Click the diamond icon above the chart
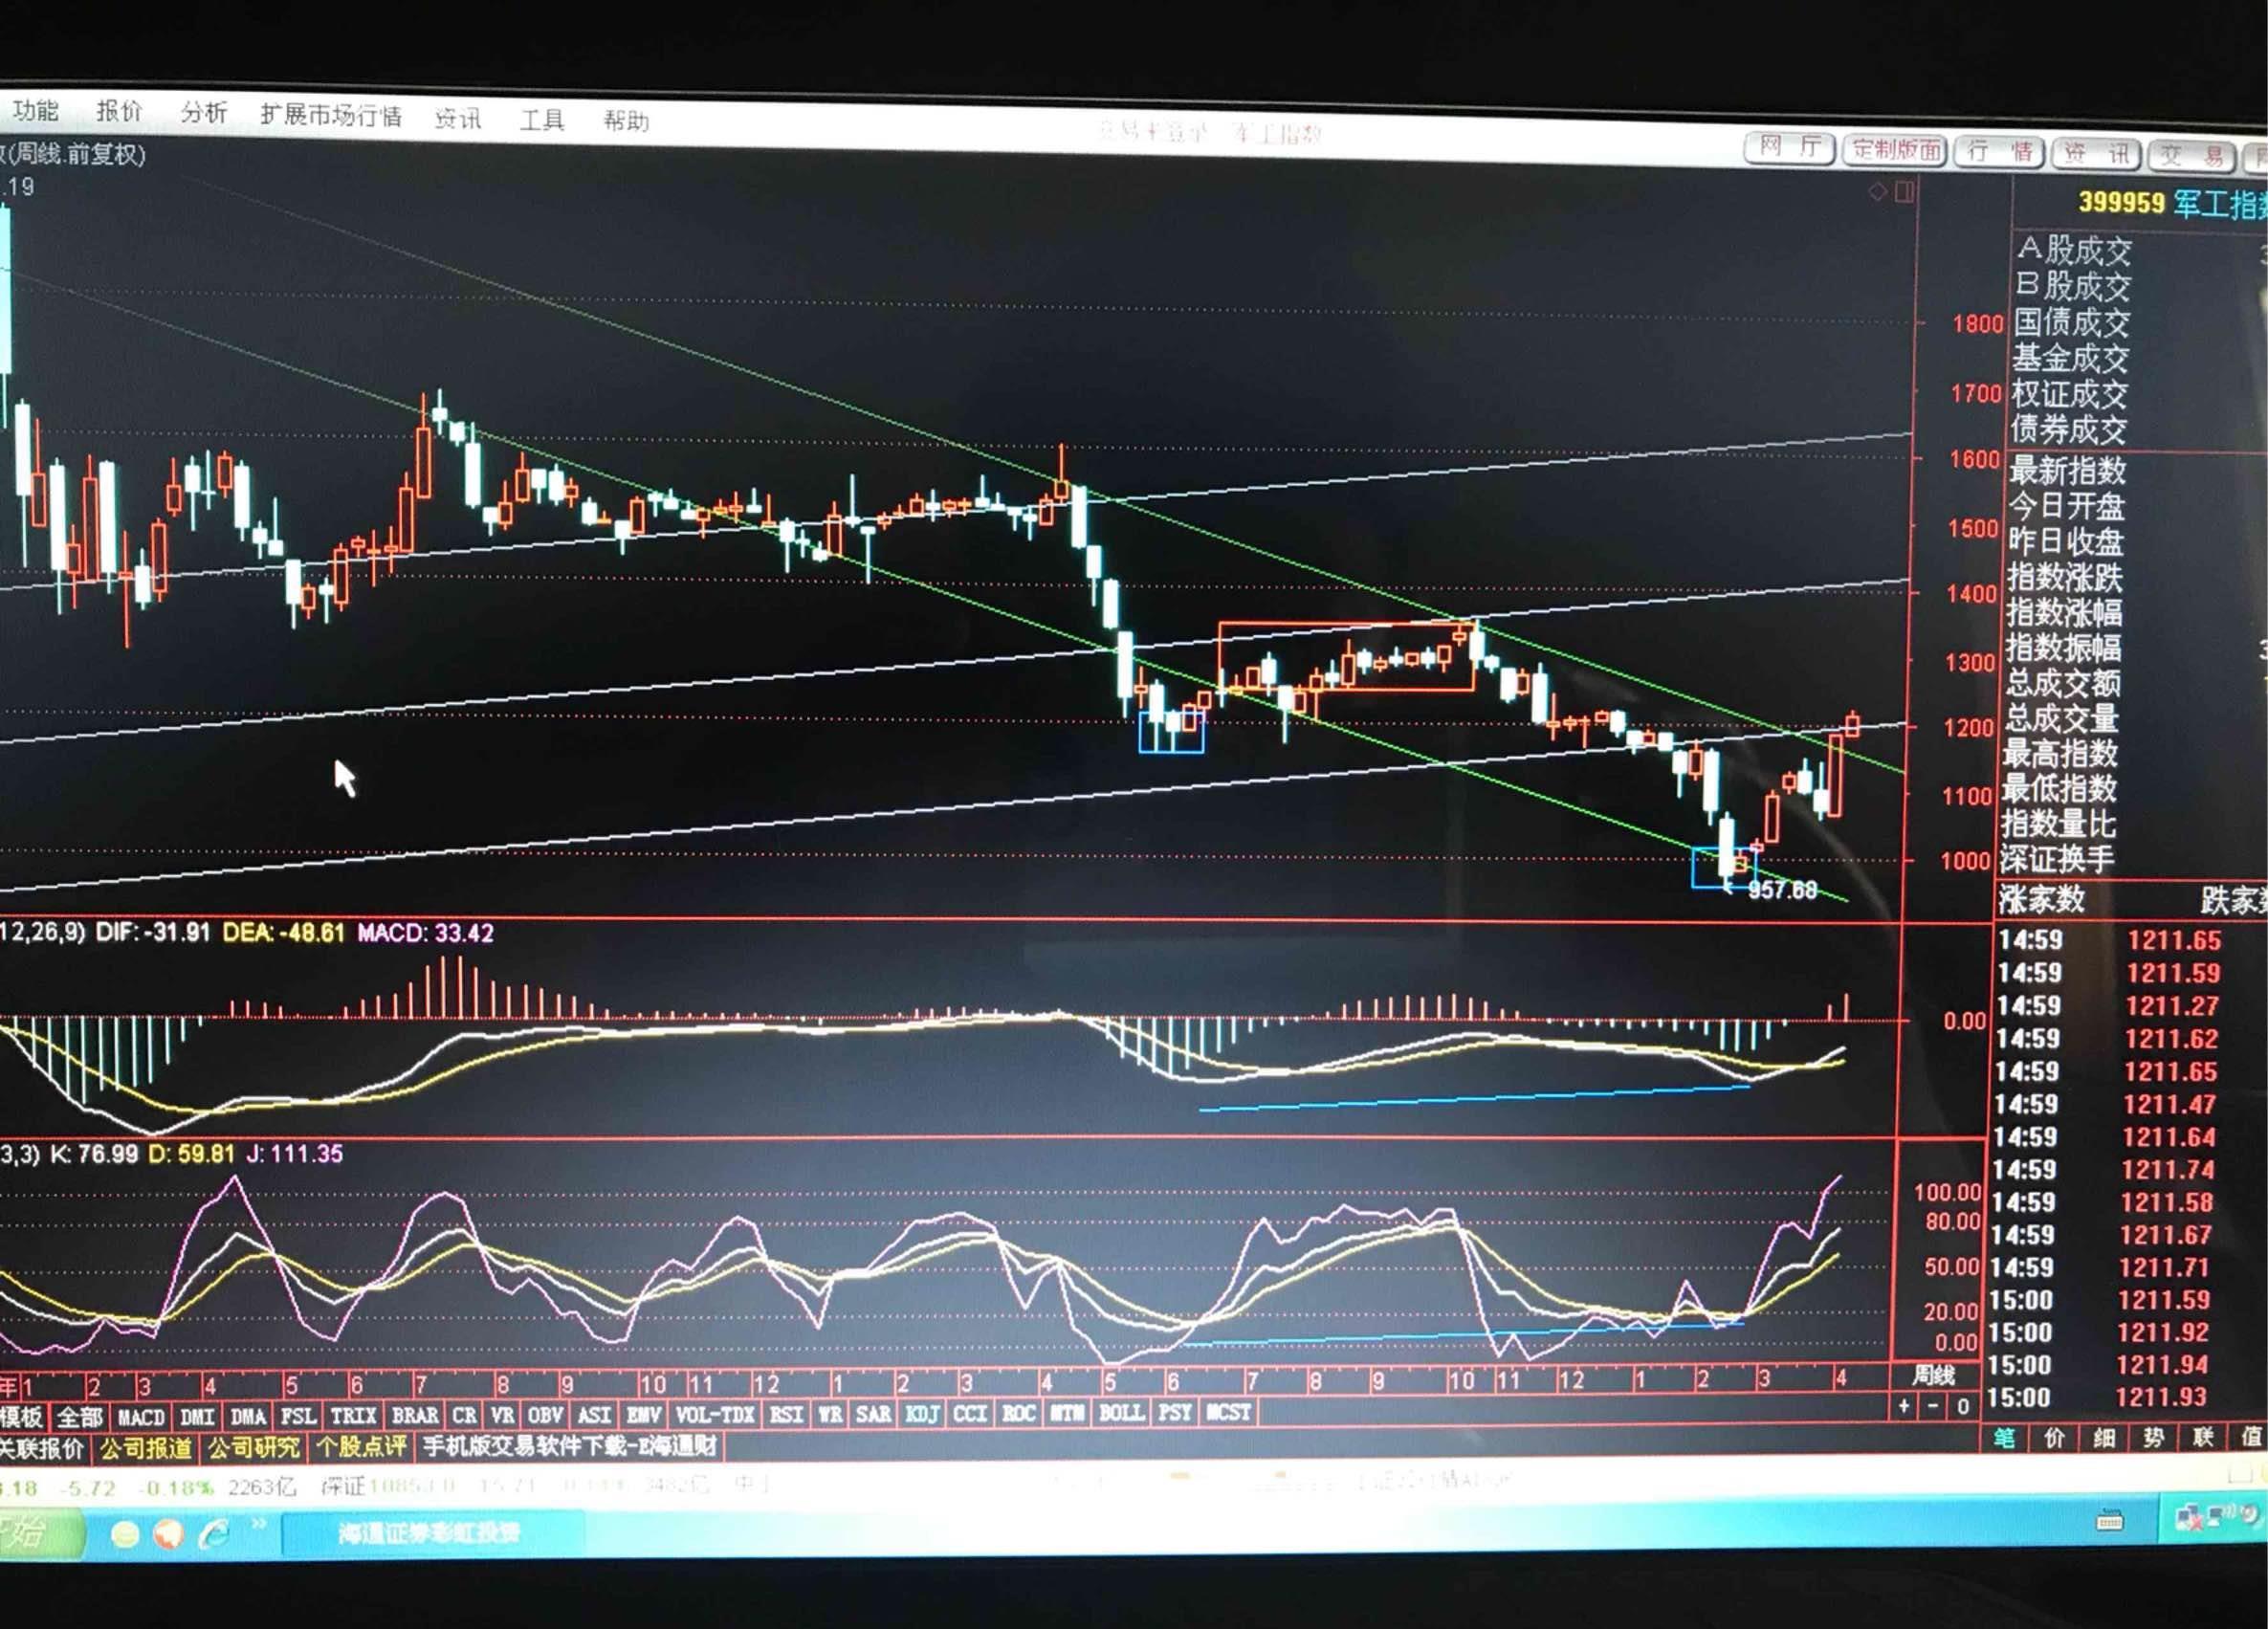This screenshot has width=2268, height=1629. tap(1877, 191)
